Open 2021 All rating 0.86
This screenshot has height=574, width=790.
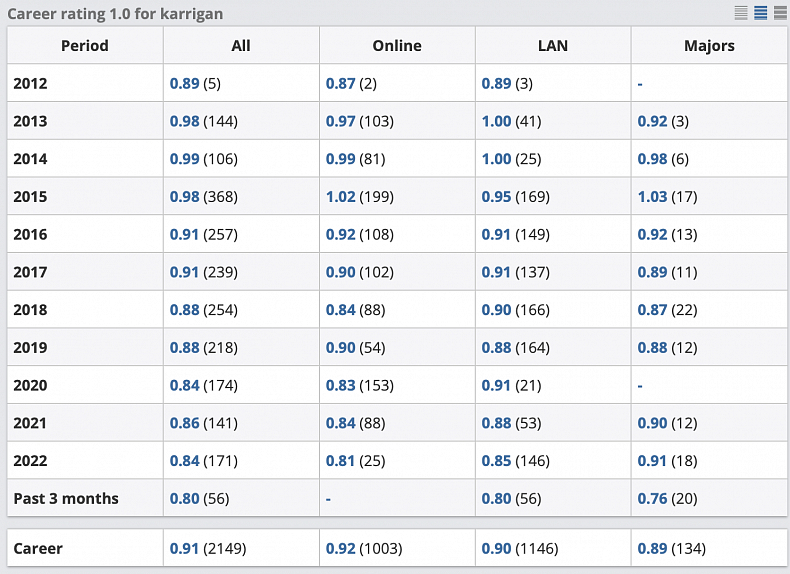pos(184,424)
